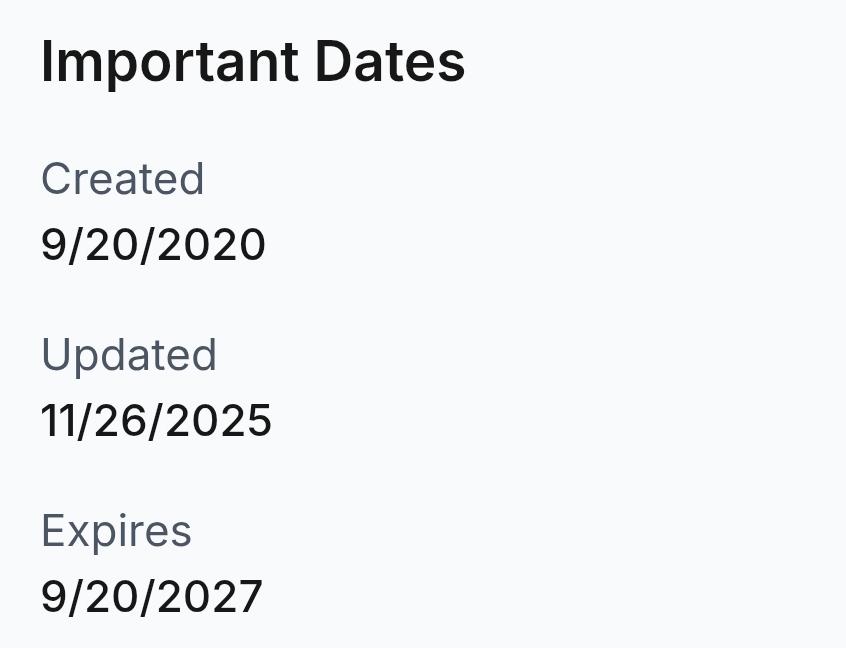
Task: Click month "9" in the Expires date
Action: coord(52,597)
